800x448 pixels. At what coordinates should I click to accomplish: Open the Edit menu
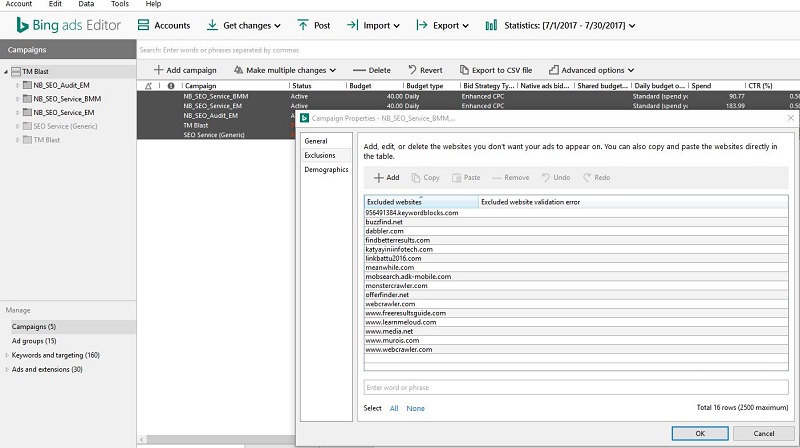pyautogui.click(x=55, y=4)
